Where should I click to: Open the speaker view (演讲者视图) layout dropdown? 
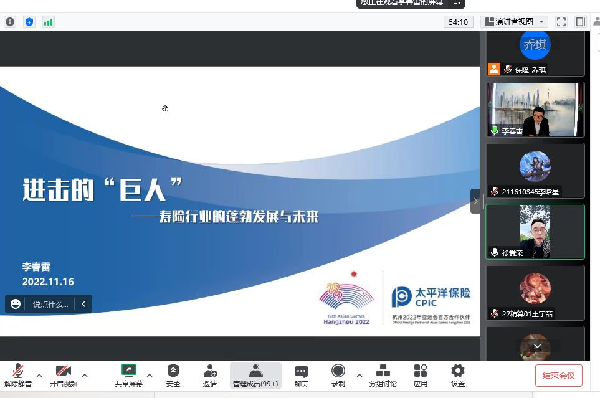[x=514, y=22]
